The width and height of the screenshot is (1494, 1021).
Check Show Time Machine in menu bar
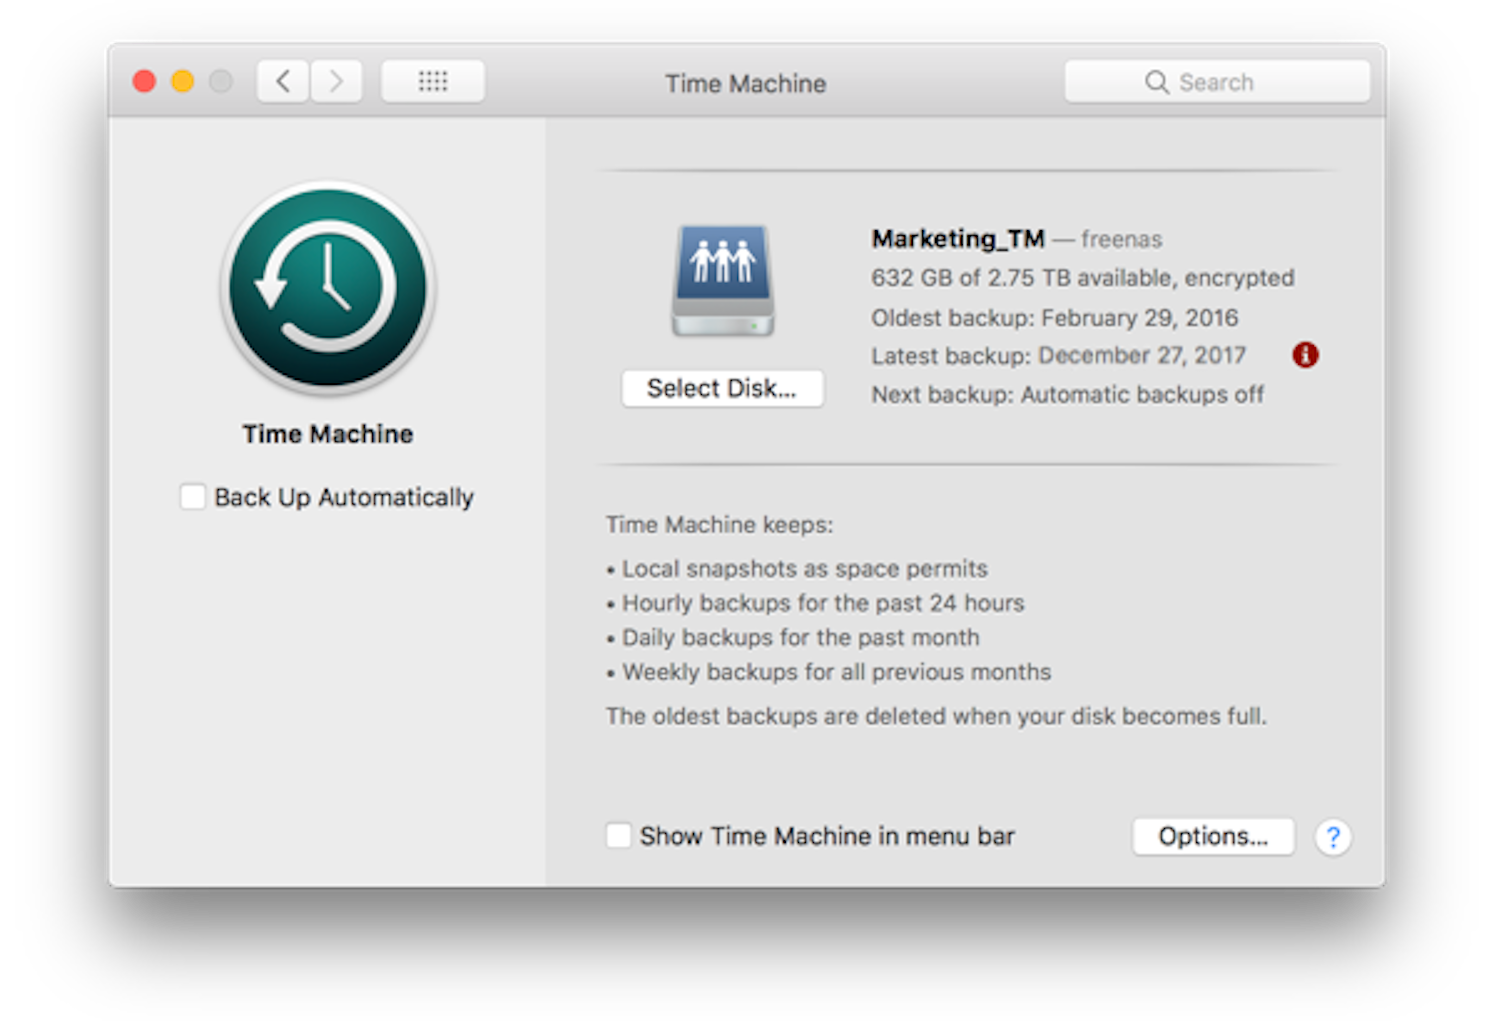618,835
